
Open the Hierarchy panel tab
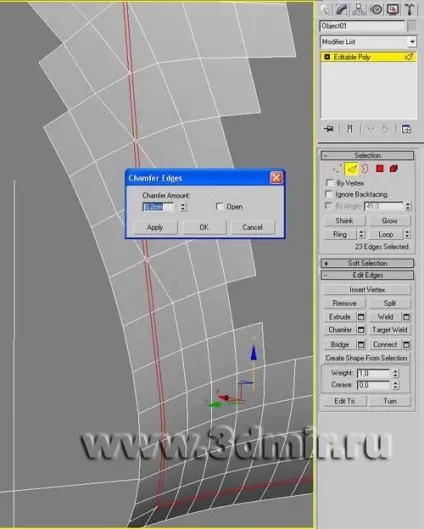[x=359, y=9]
